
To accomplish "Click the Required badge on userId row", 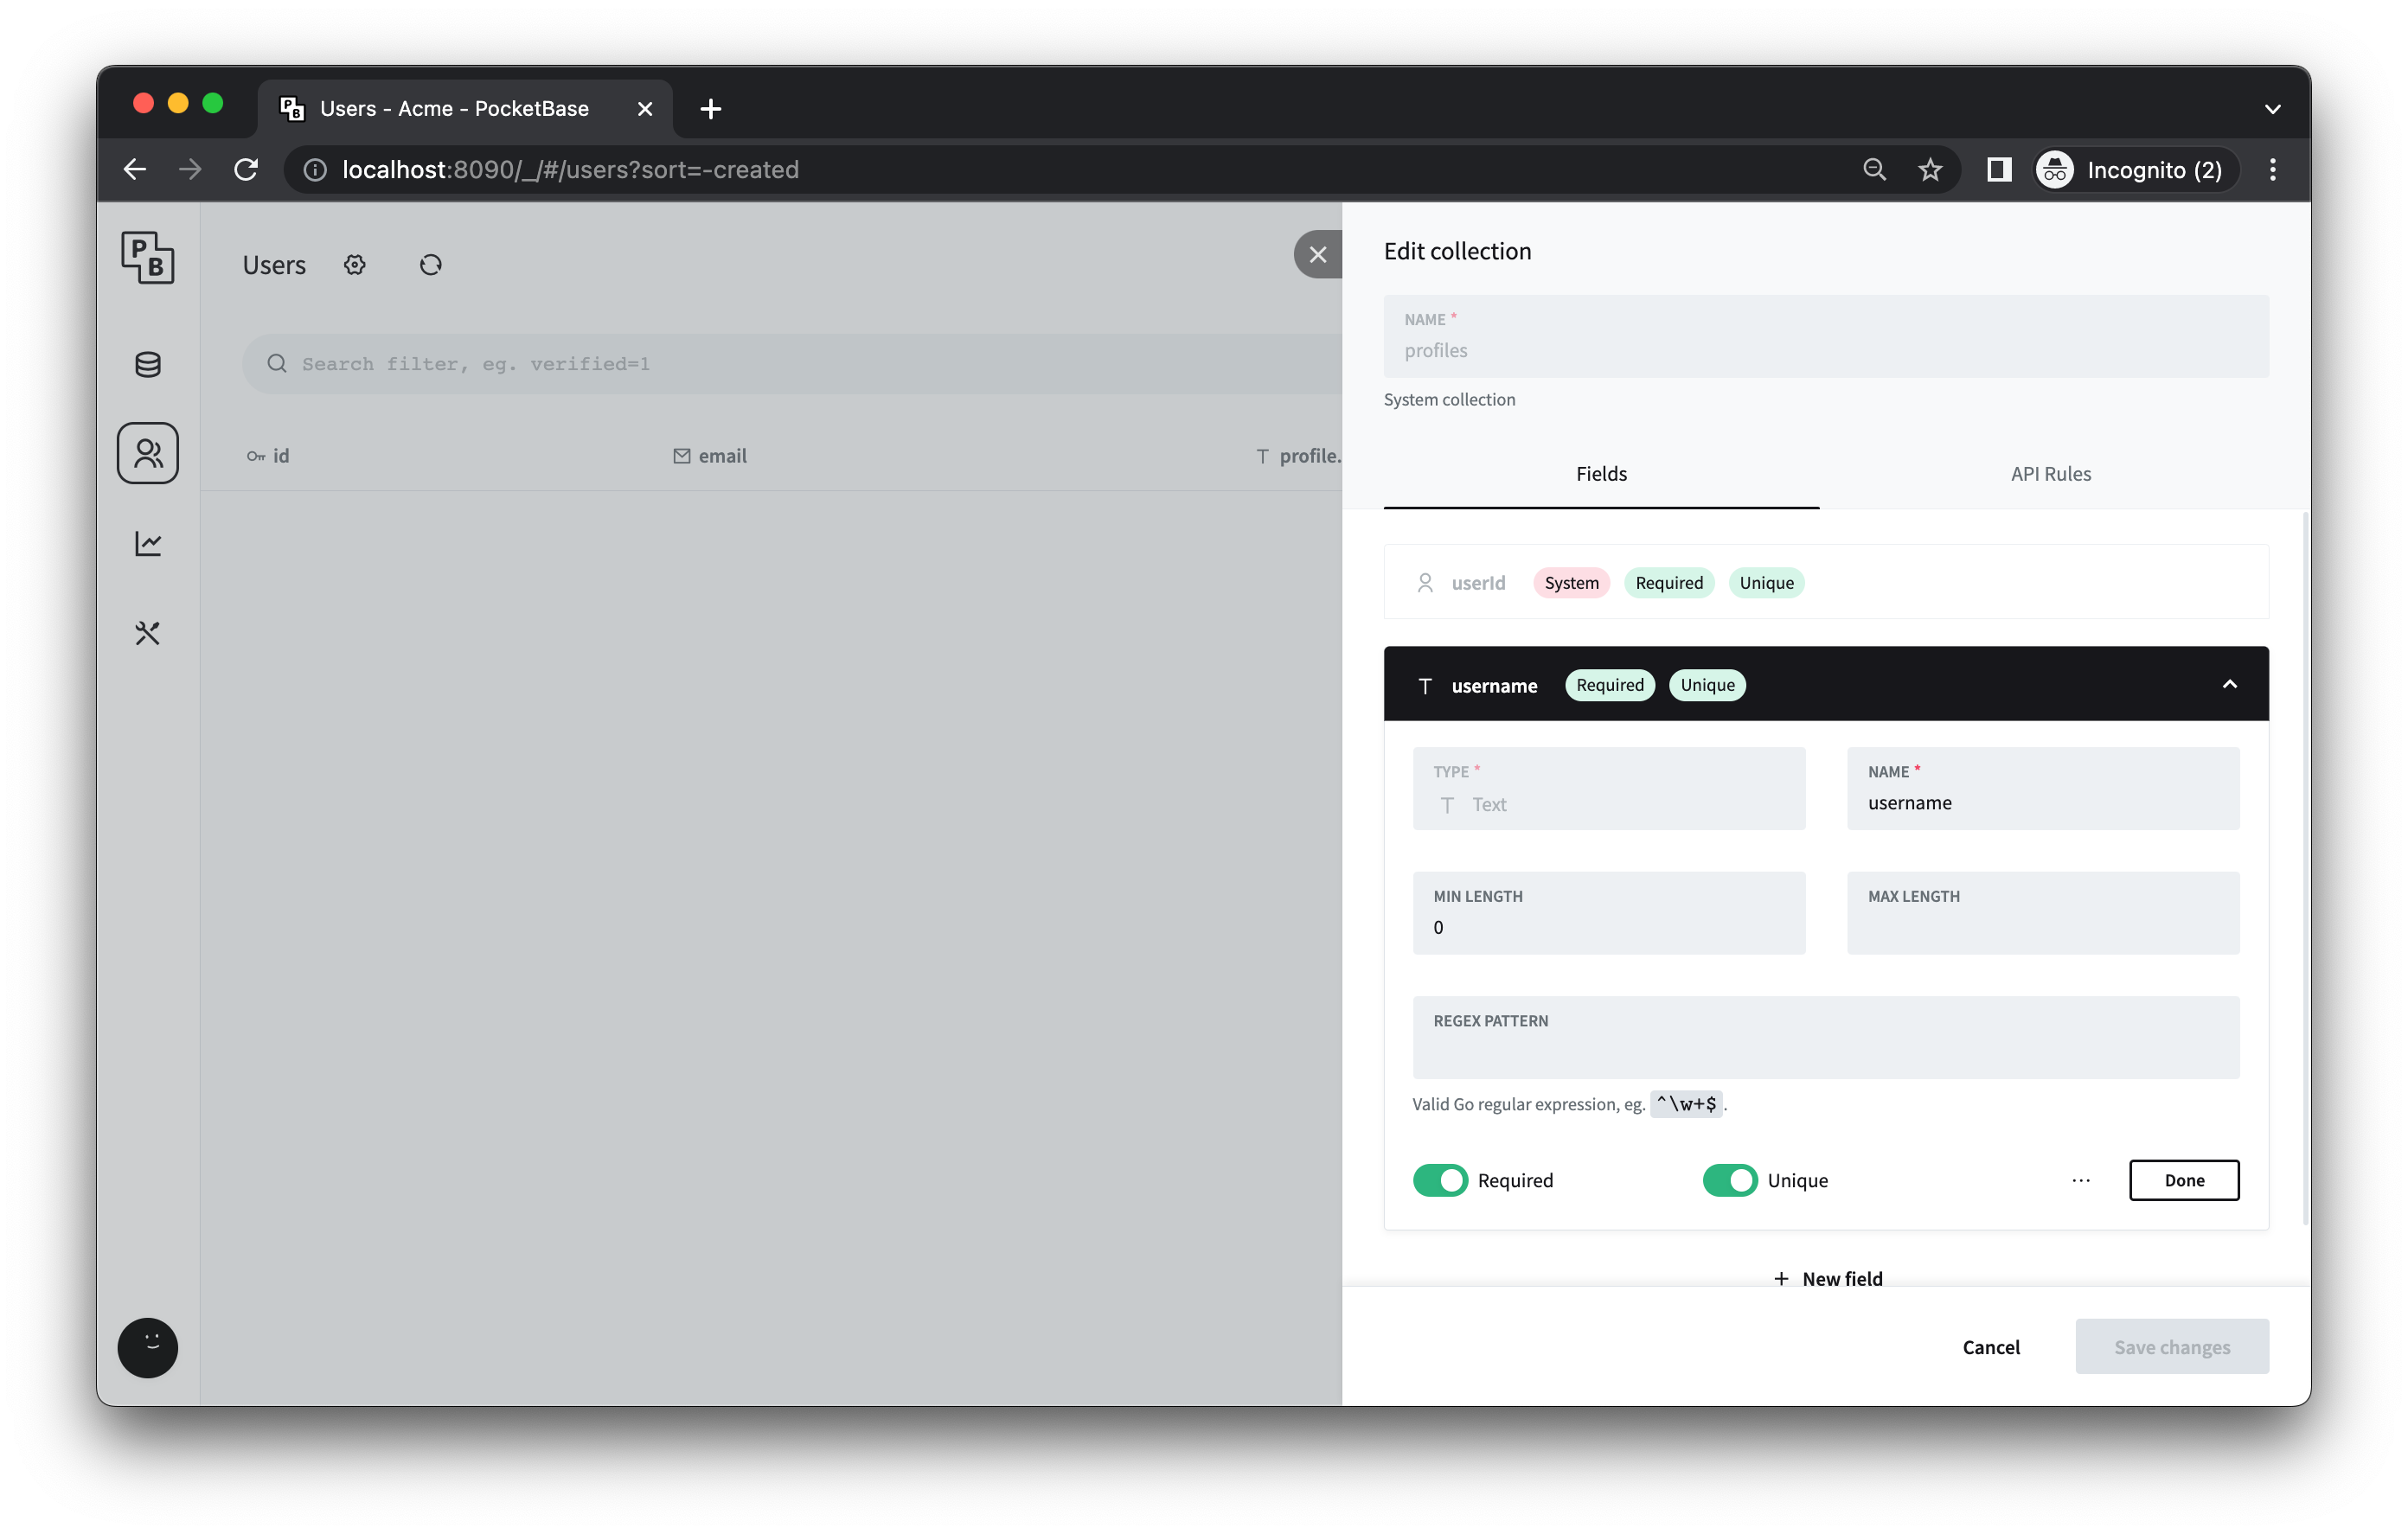I will [x=1669, y=583].
